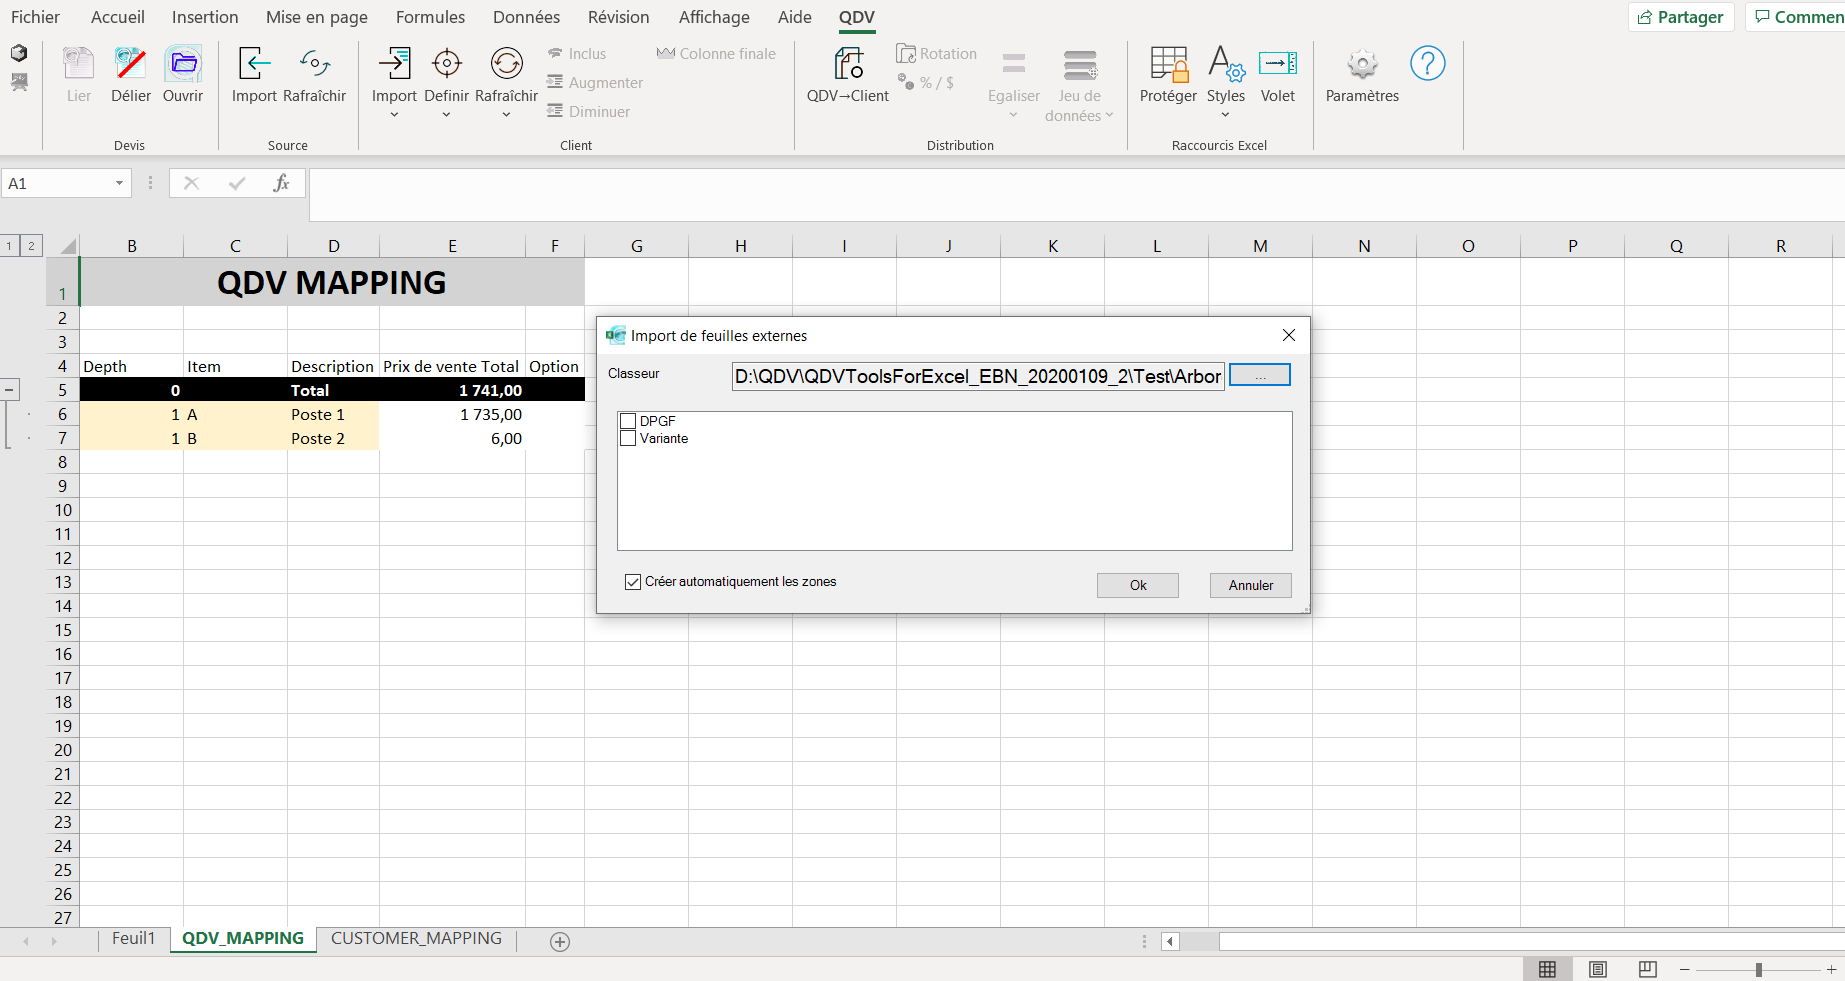Switch to the Formules ribbon tab
This screenshot has width=1845, height=981.
point(430,17)
